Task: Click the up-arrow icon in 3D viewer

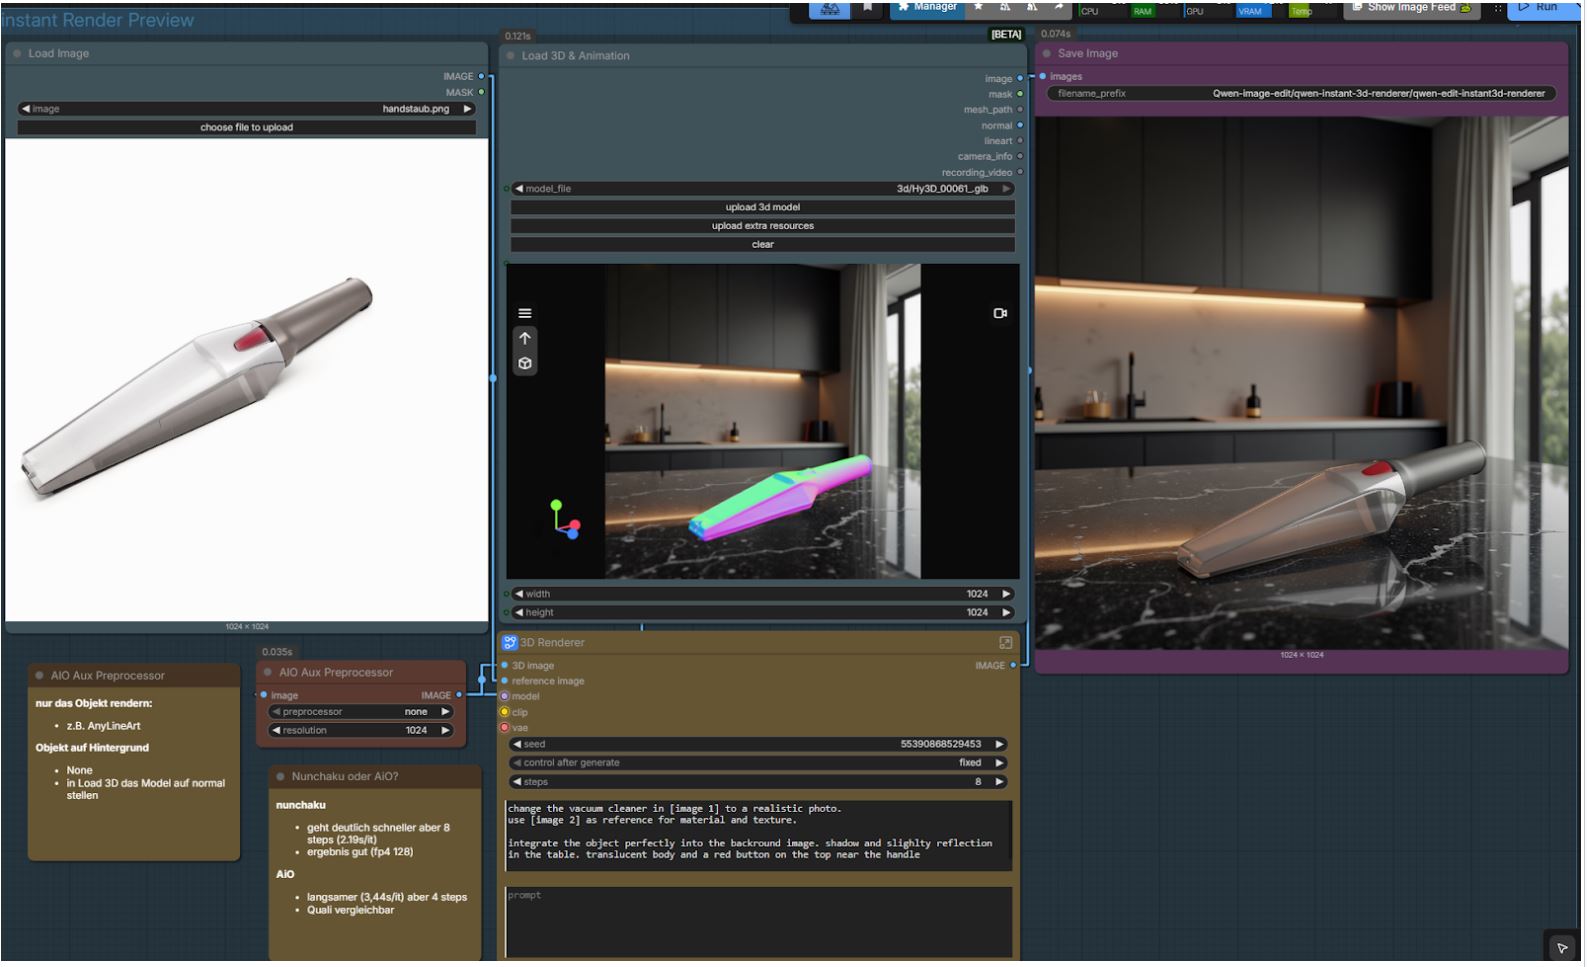Action: point(524,338)
